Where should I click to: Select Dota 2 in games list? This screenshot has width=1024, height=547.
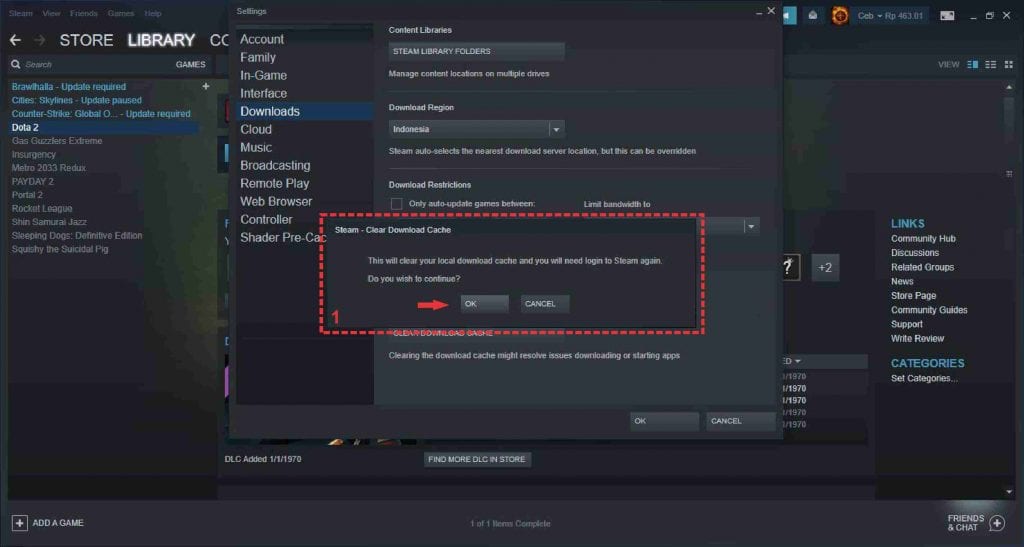point(104,127)
